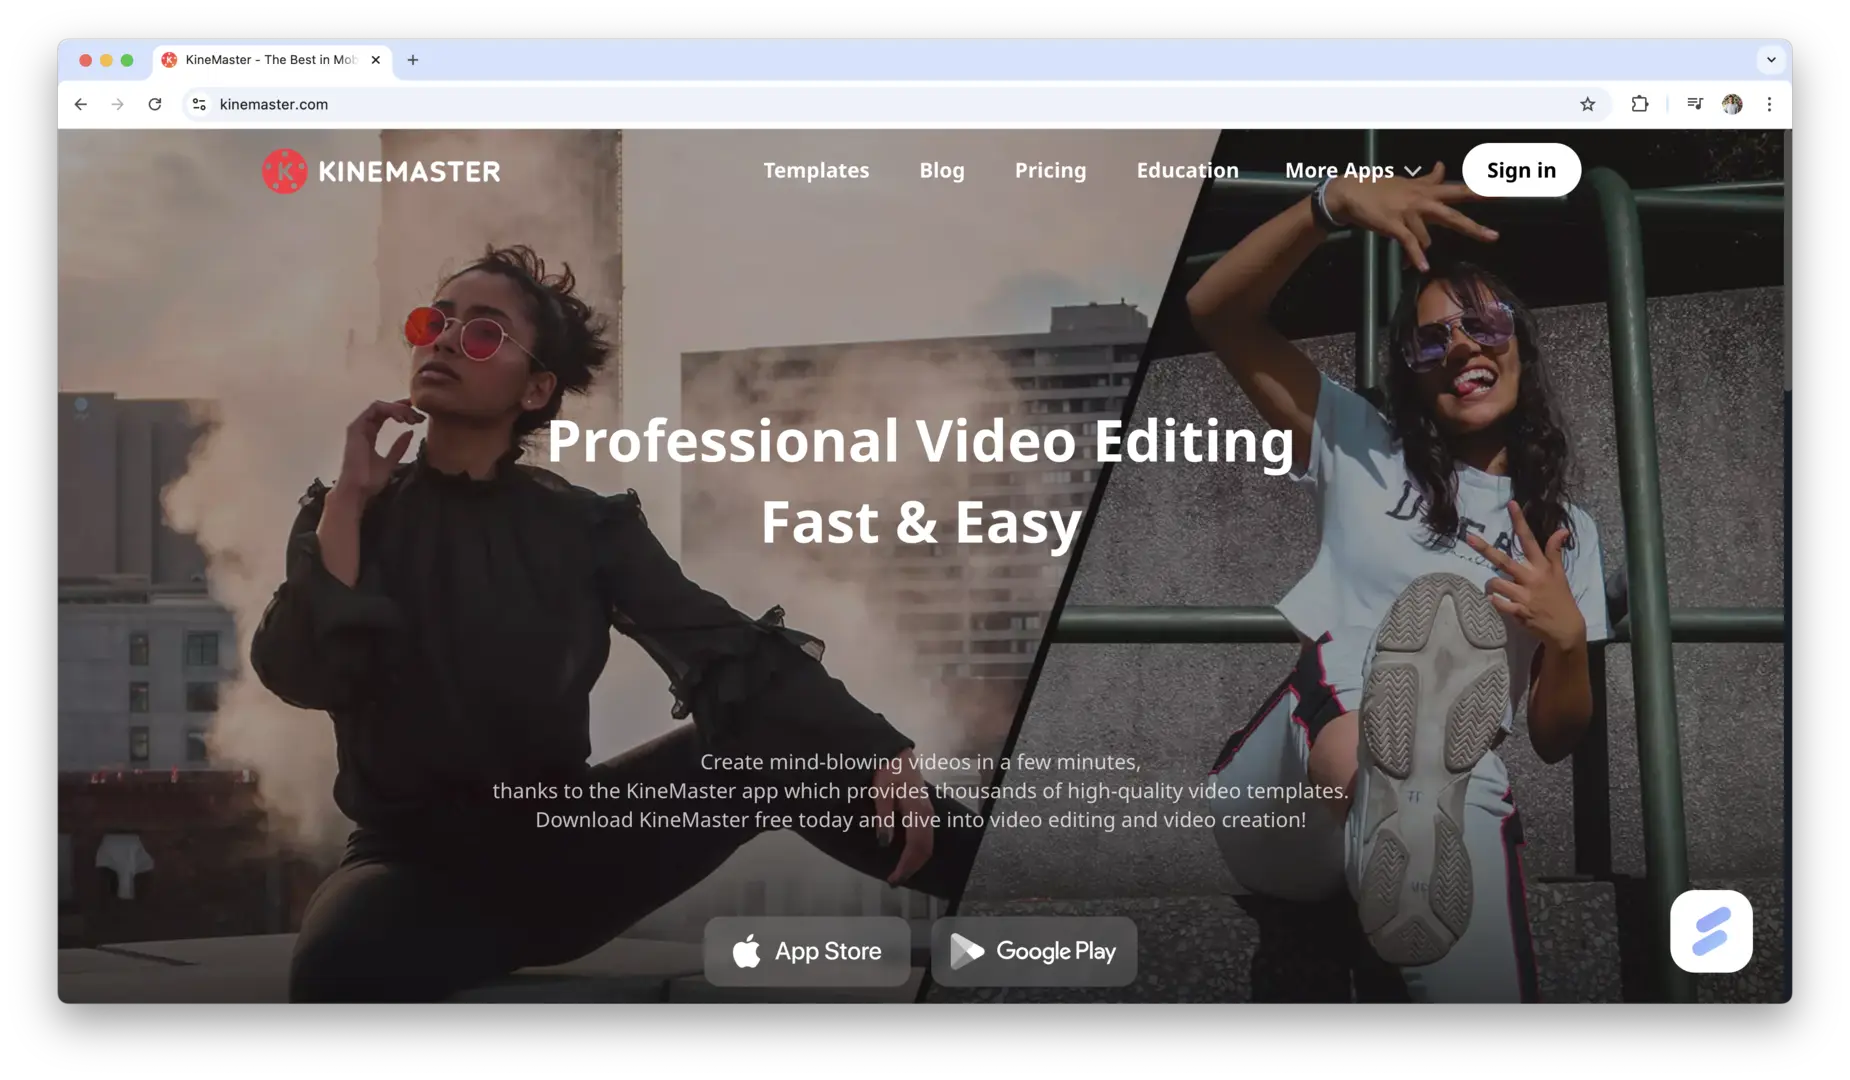Click the KineMaster red logo icon

pyautogui.click(x=284, y=171)
